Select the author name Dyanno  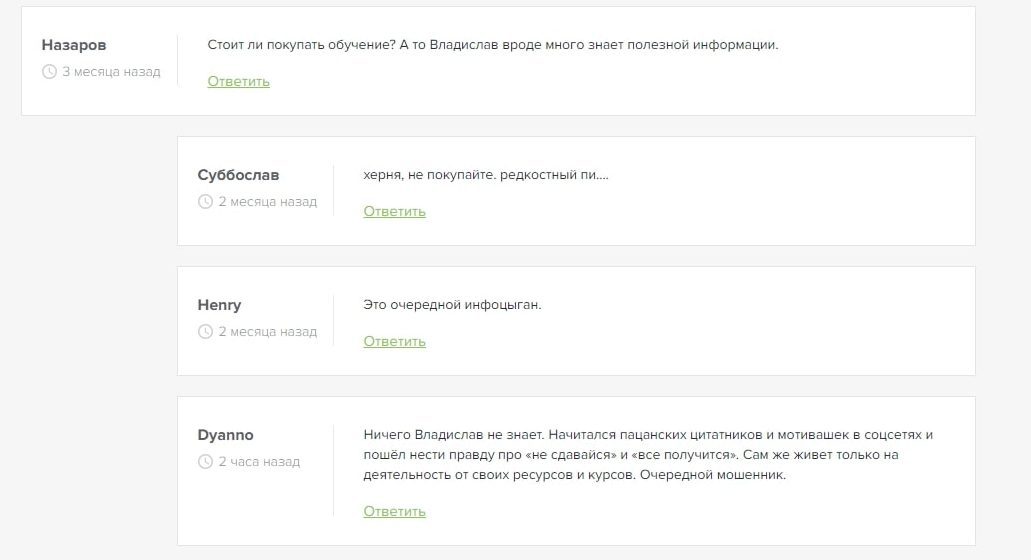(x=225, y=435)
